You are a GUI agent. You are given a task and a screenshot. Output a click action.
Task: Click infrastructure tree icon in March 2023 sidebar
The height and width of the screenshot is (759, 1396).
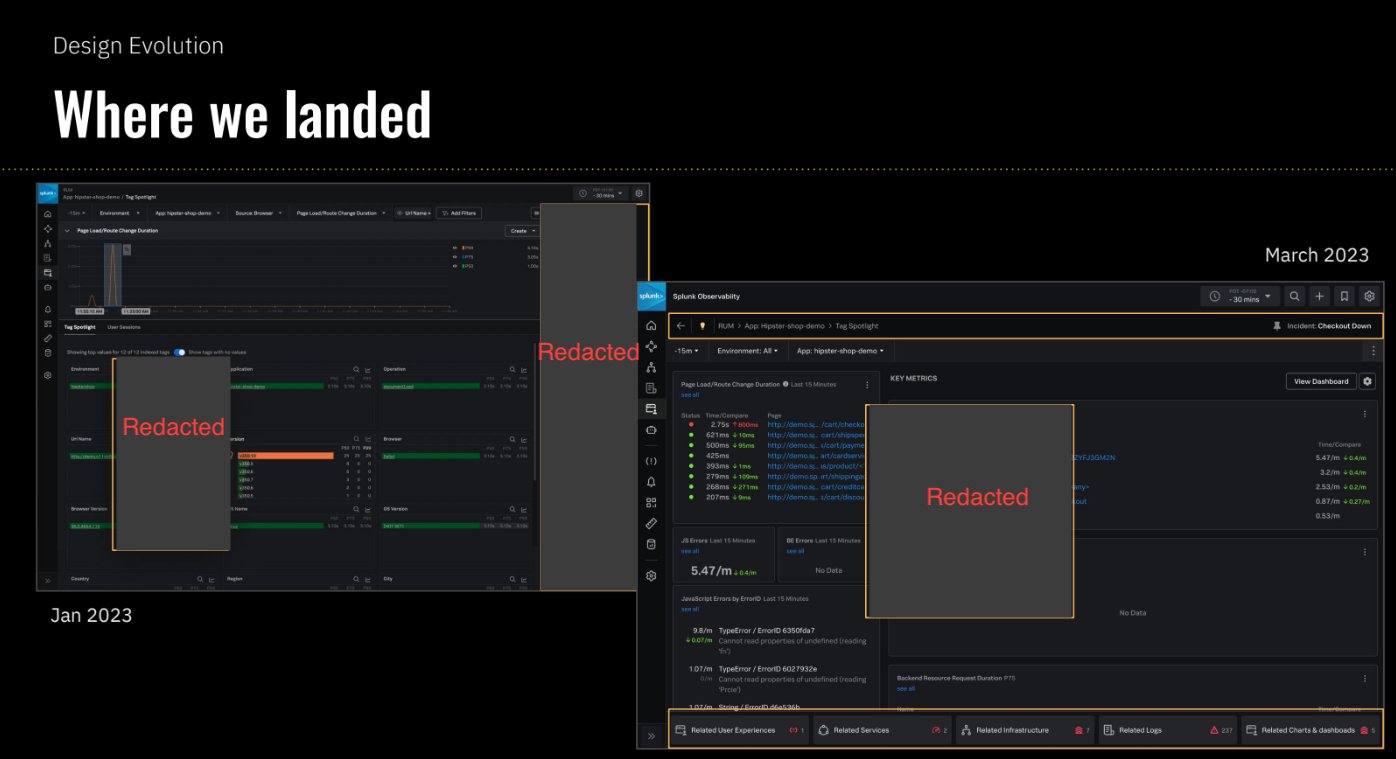coord(651,367)
